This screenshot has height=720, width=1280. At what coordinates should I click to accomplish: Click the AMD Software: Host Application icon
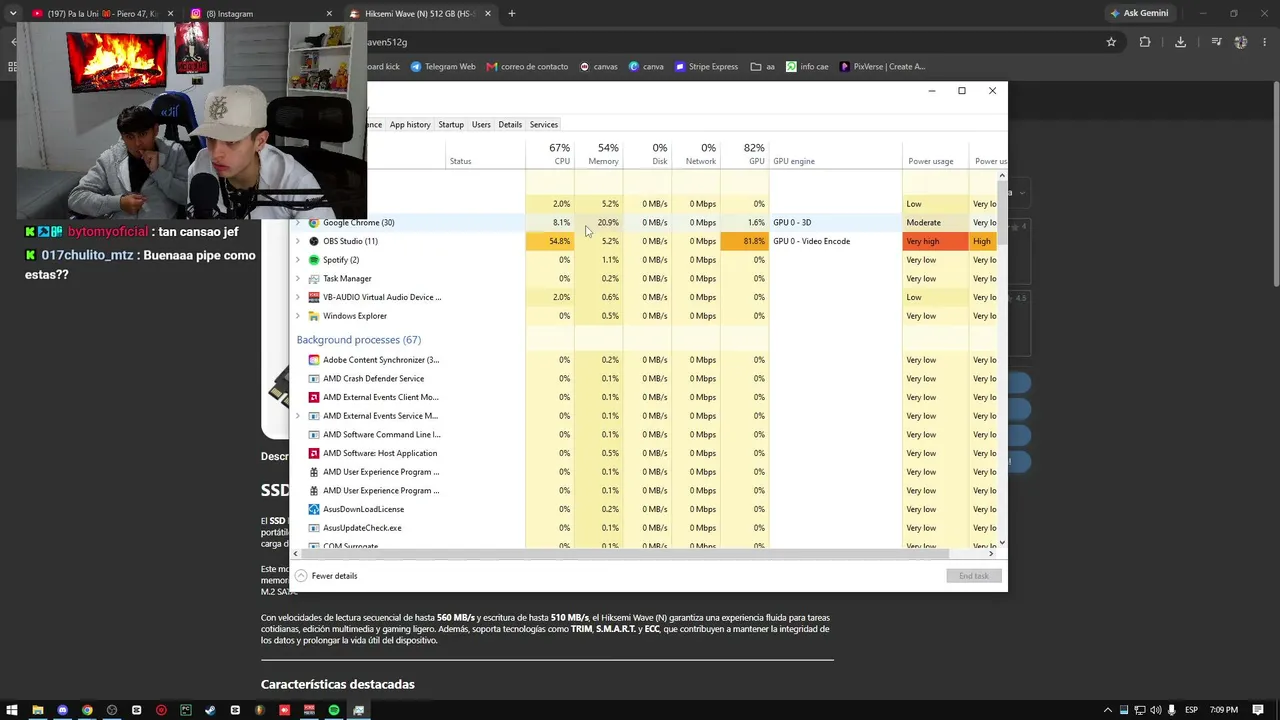click(314, 453)
